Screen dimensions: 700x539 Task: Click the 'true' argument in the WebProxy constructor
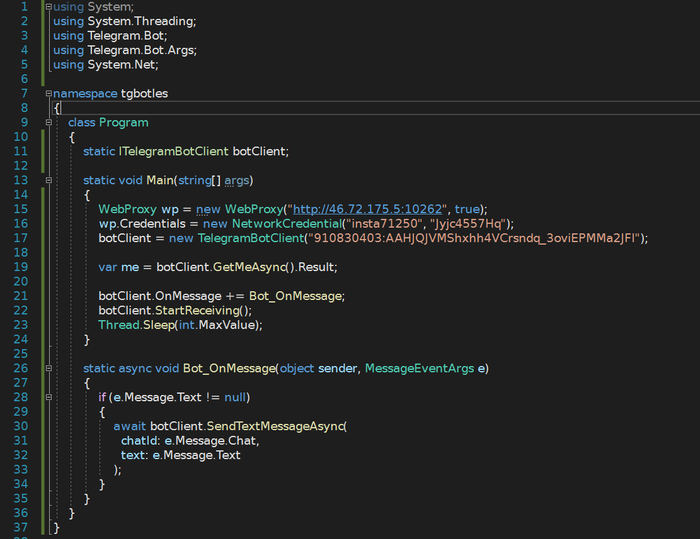(x=467, y=209)
